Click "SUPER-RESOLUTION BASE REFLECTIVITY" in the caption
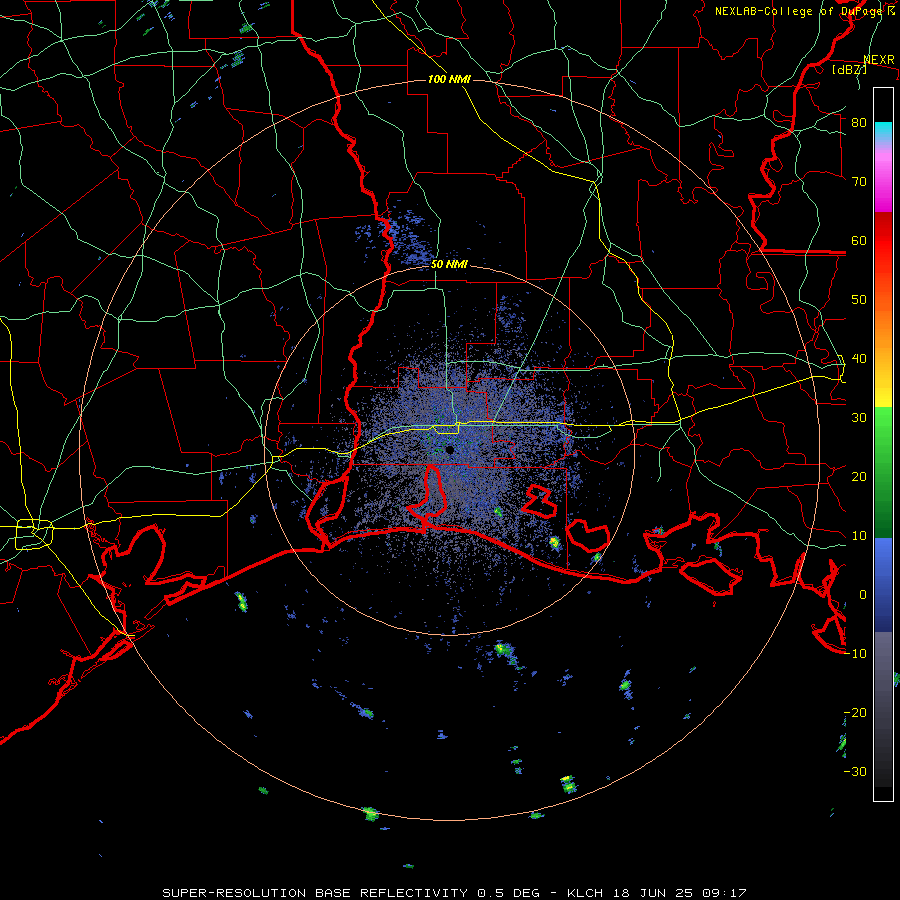Image resolution: width=900 pixels, height=900 pixels. pyautogui.click(x=315, y=893)
